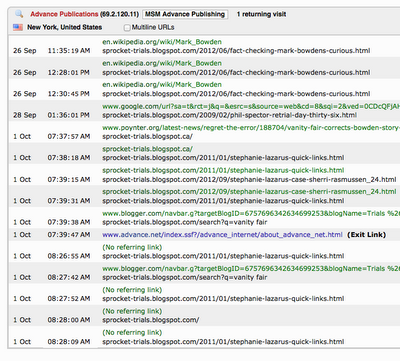Open Wikipedia referrer at 12:28:01 PM

[x=162, y=63]
